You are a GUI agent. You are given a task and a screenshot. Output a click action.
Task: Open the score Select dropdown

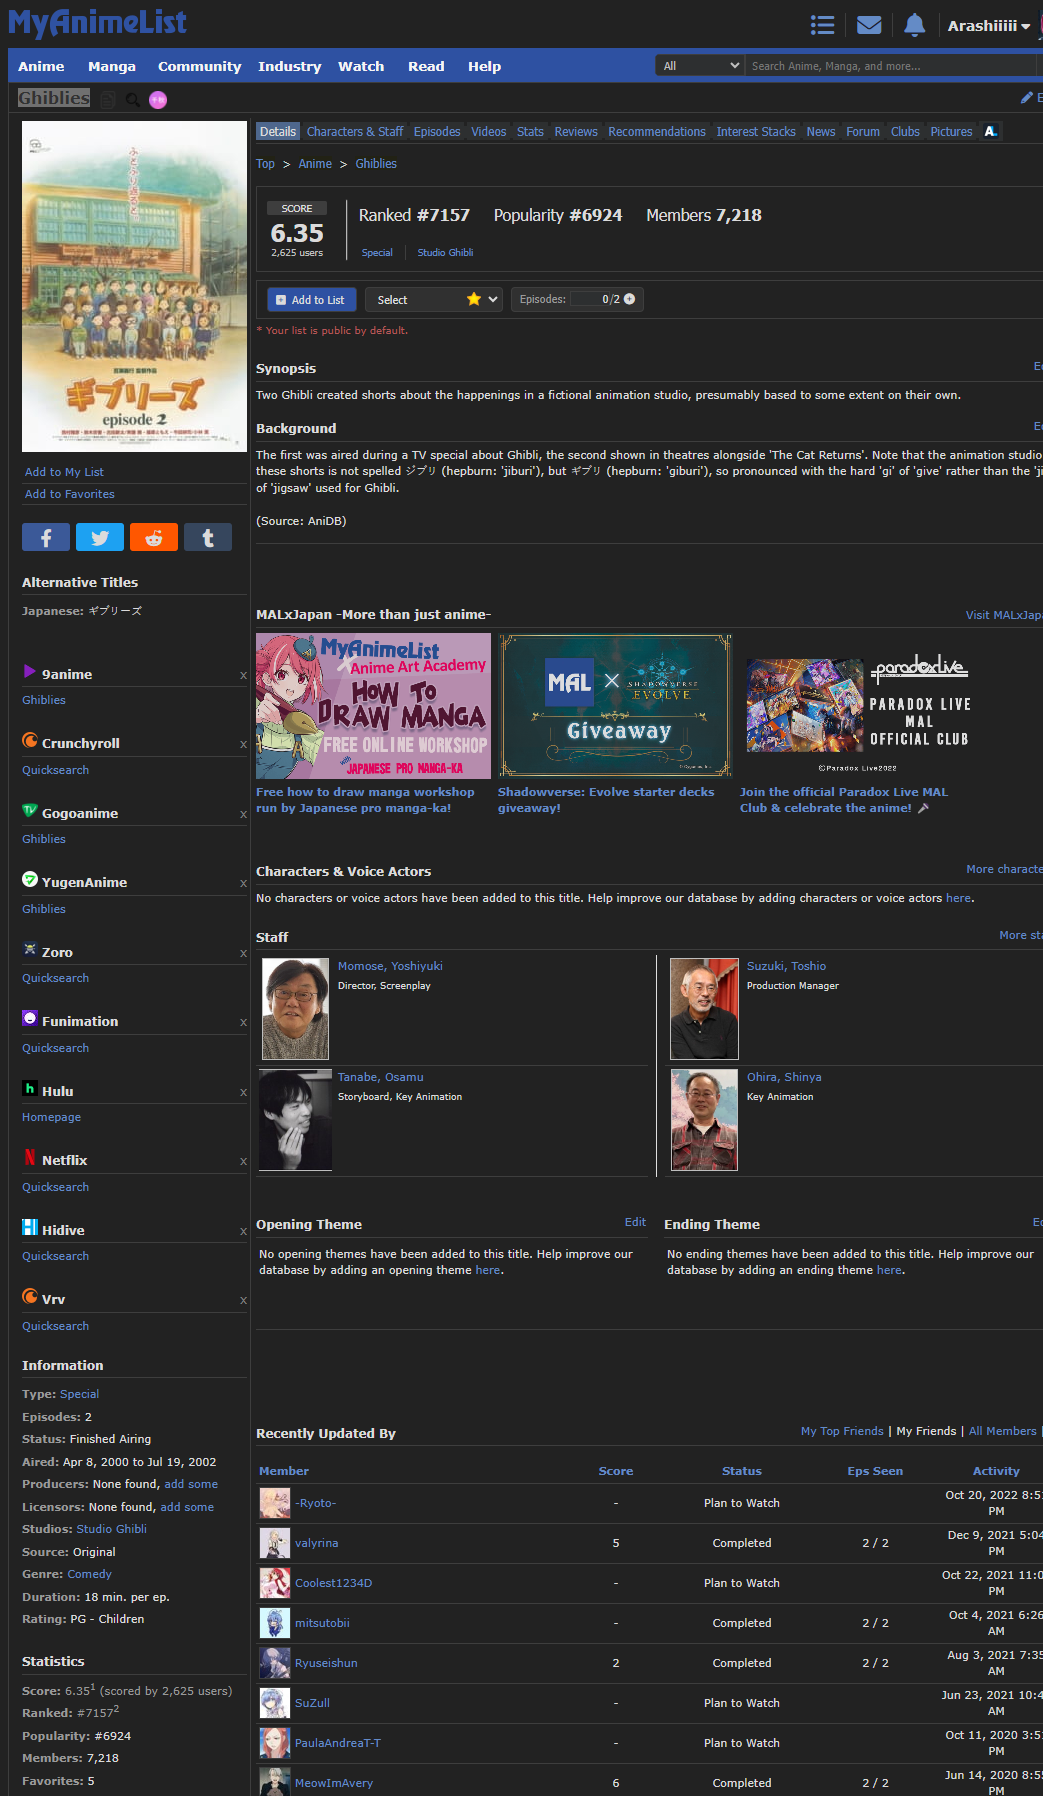point(433,299)
